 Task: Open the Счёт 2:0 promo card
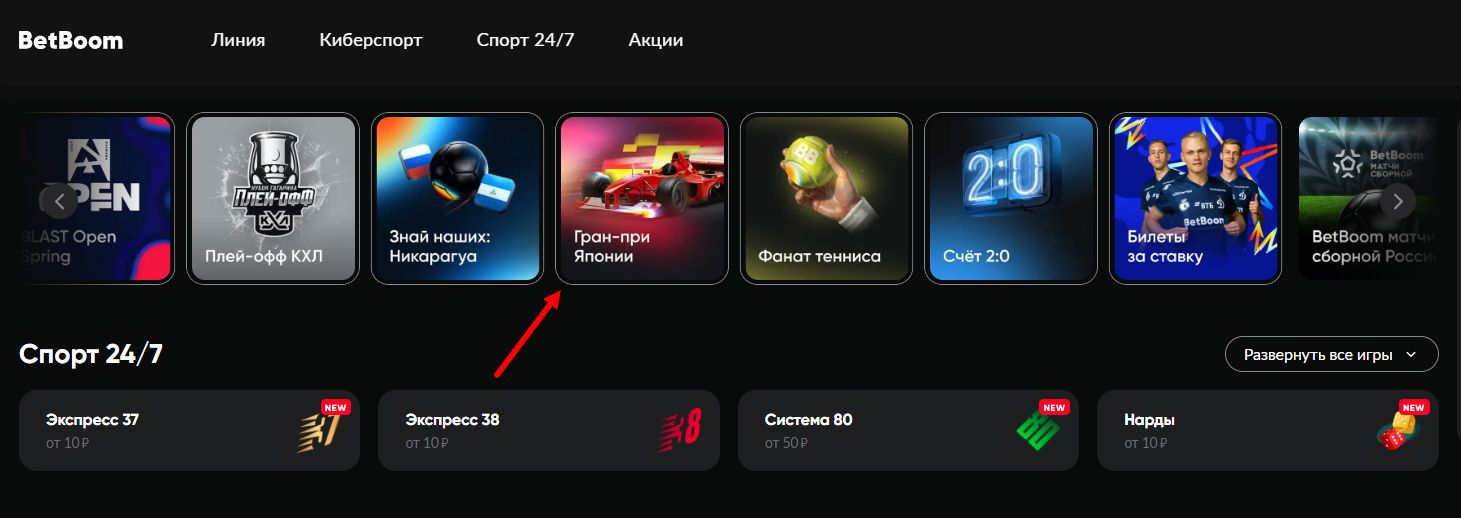[x=1010, y=199]
